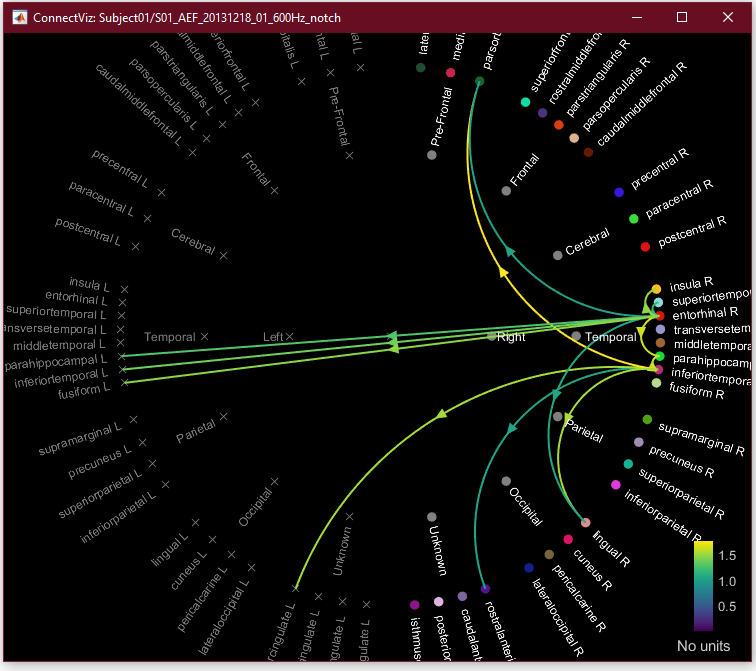
Task: Click the dark blue lateraloccipital R node
Action: click(529, 568)
